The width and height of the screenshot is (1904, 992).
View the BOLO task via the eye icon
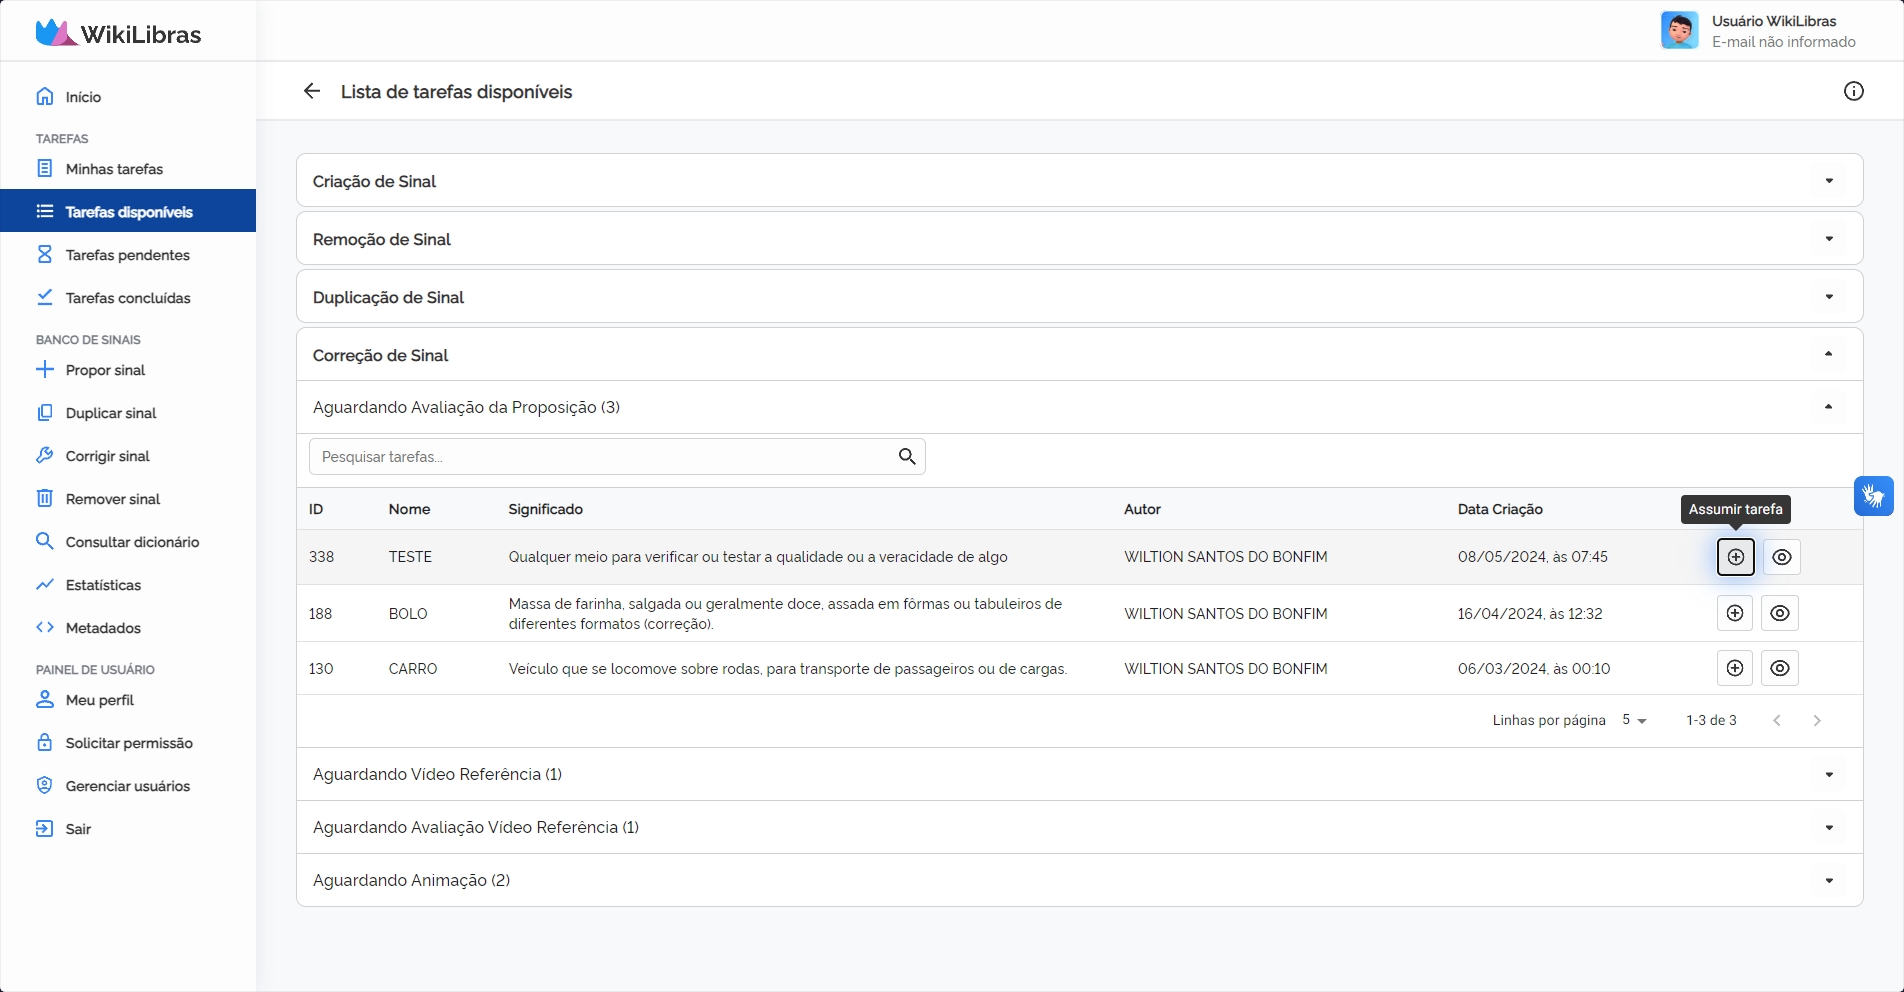1779,613
